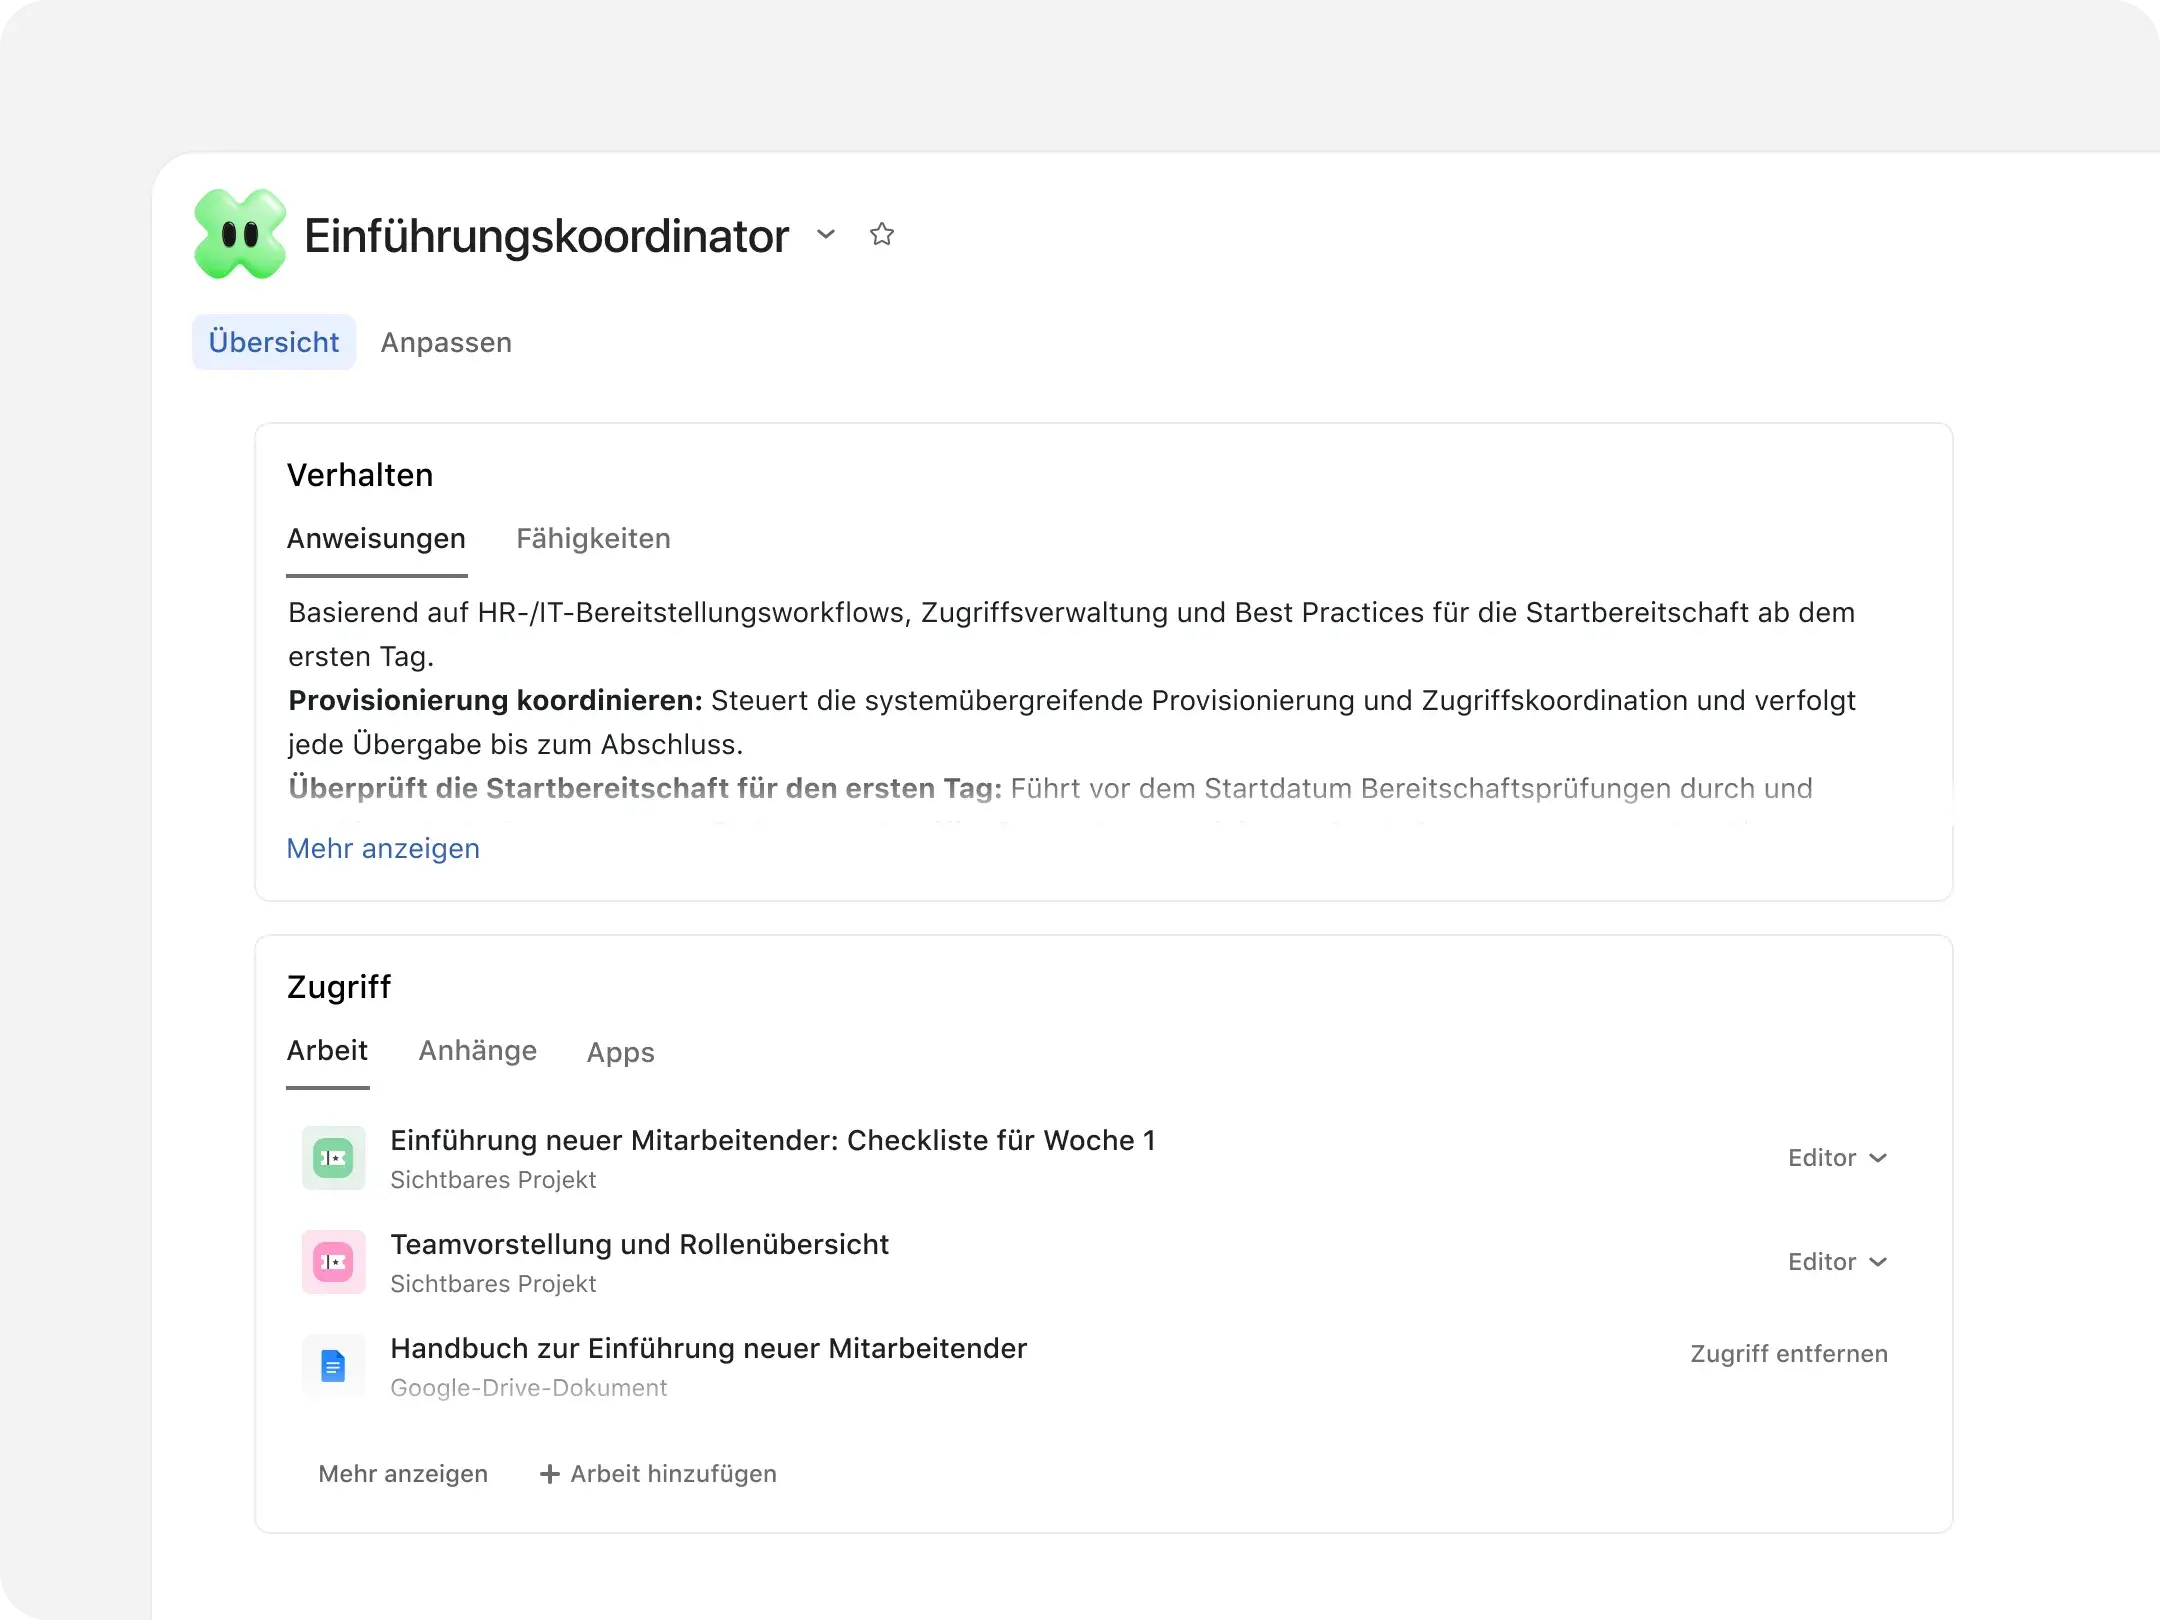2160x1620 pixels.
Task: Select the Anweisungen tab under Verhalten
Action: [376, 539]
